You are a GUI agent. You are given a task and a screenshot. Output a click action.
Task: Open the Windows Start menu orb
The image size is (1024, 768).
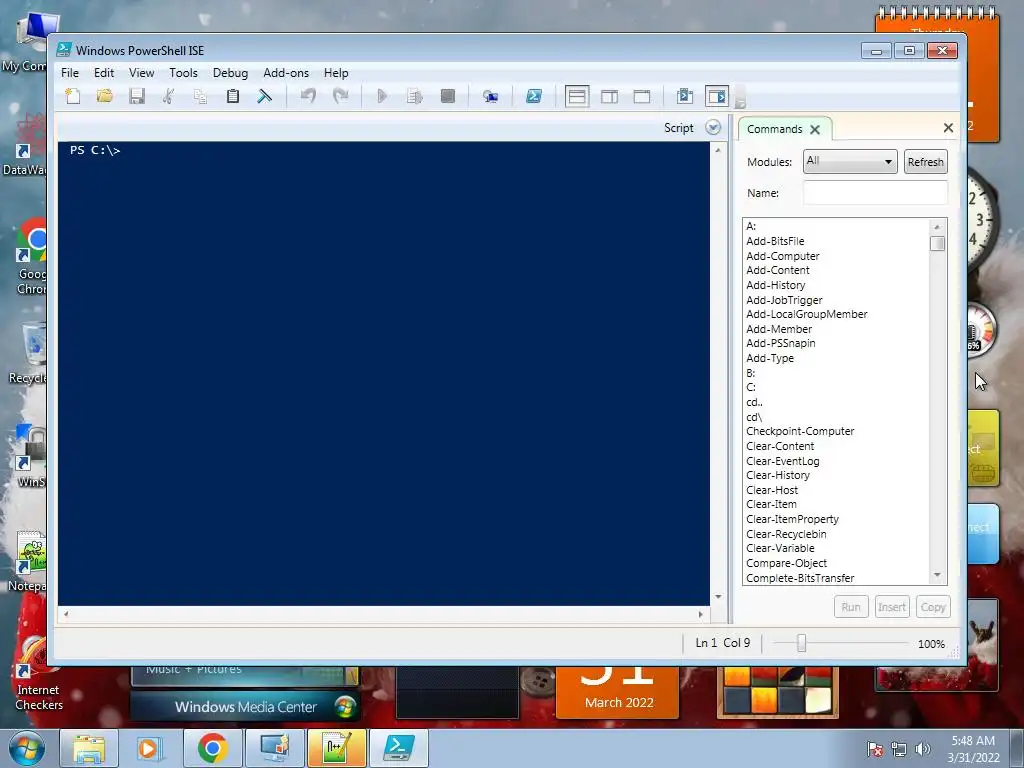pos(27,748)
